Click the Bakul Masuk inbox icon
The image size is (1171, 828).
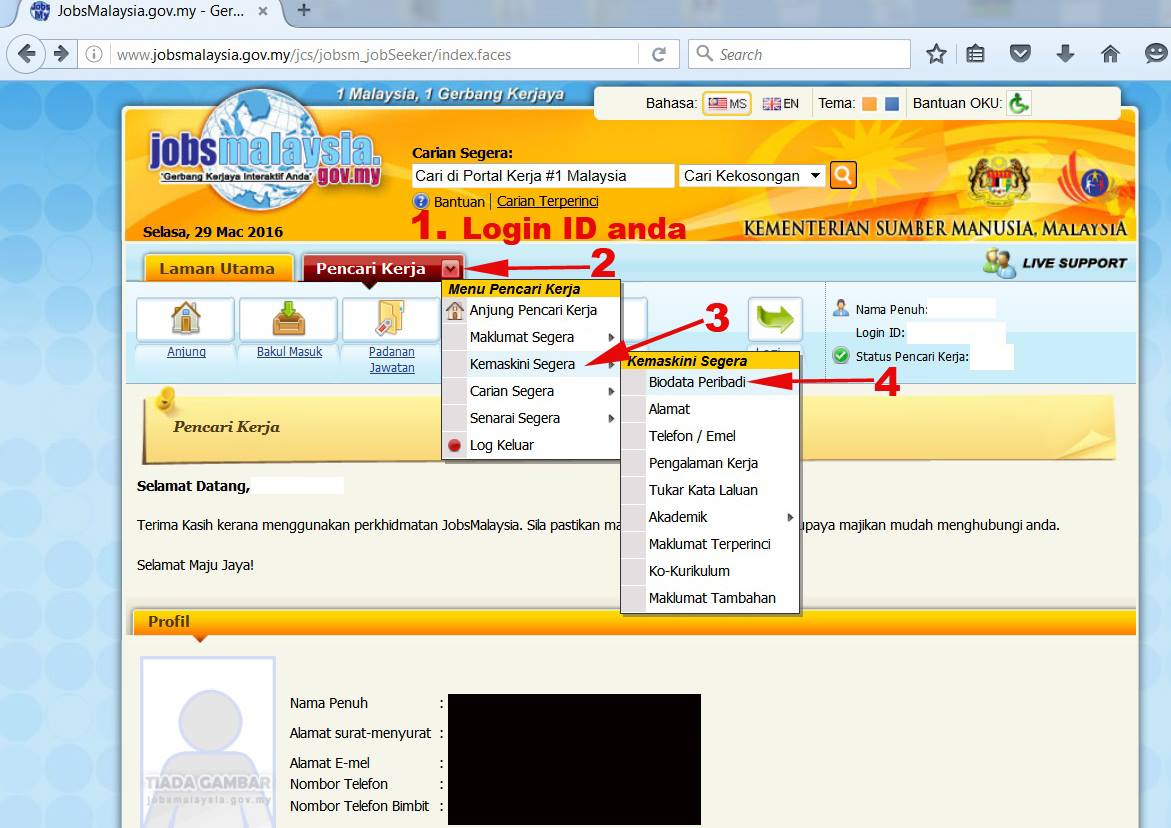point(288,318)
